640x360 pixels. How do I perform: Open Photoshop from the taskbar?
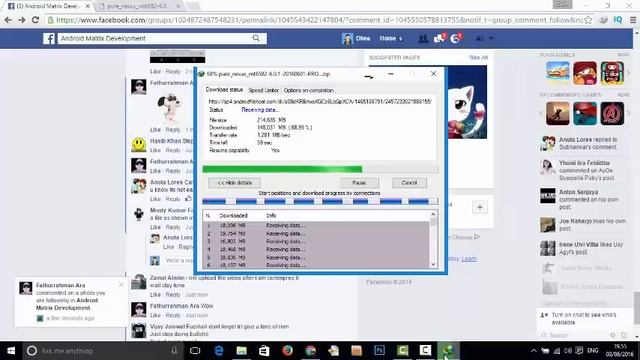[380, 351]
